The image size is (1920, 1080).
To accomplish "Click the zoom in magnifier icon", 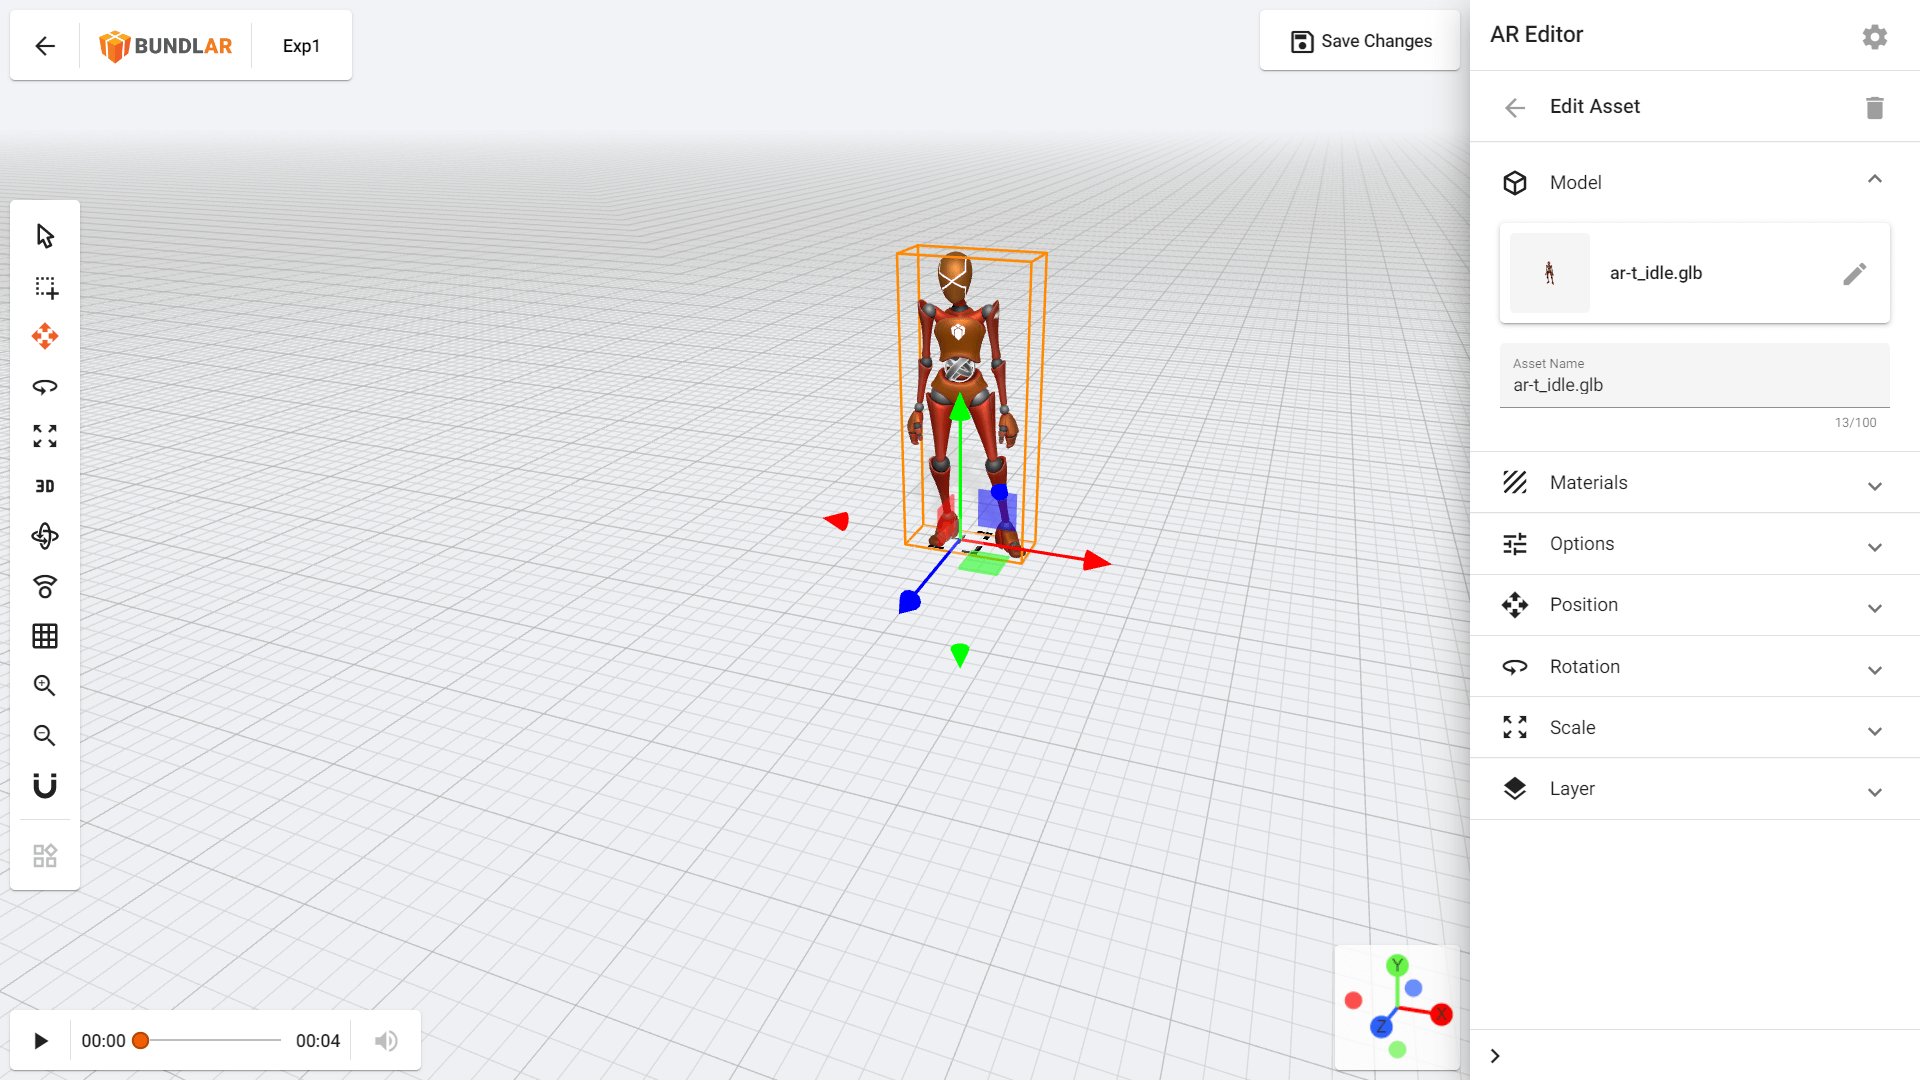I will click(x=45, y=686).
